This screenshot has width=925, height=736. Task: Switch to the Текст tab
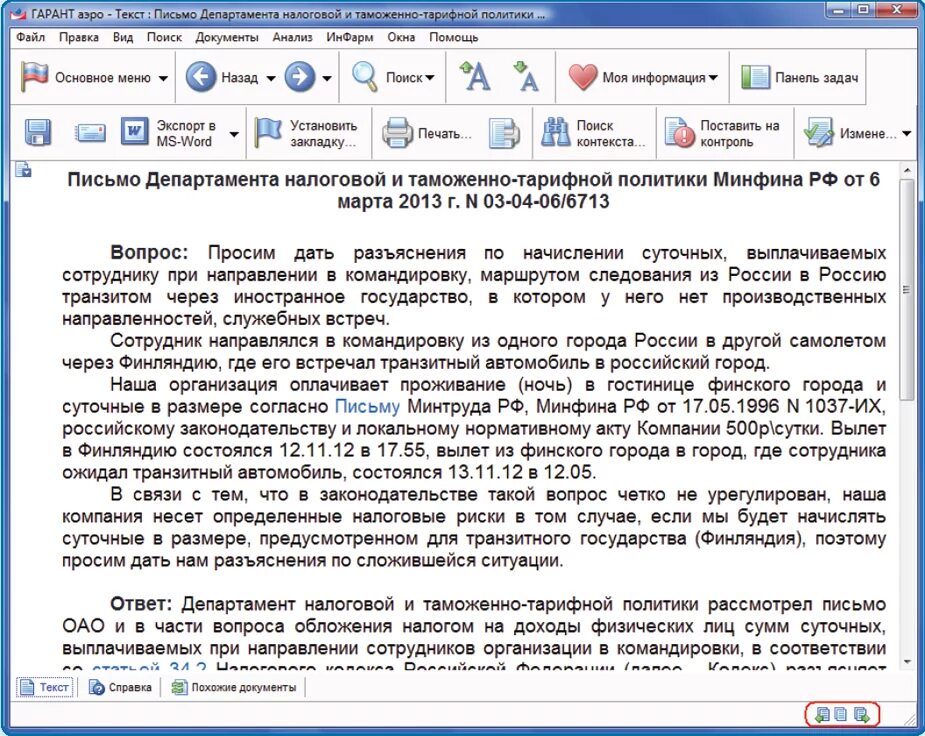(x=45, y=687)
